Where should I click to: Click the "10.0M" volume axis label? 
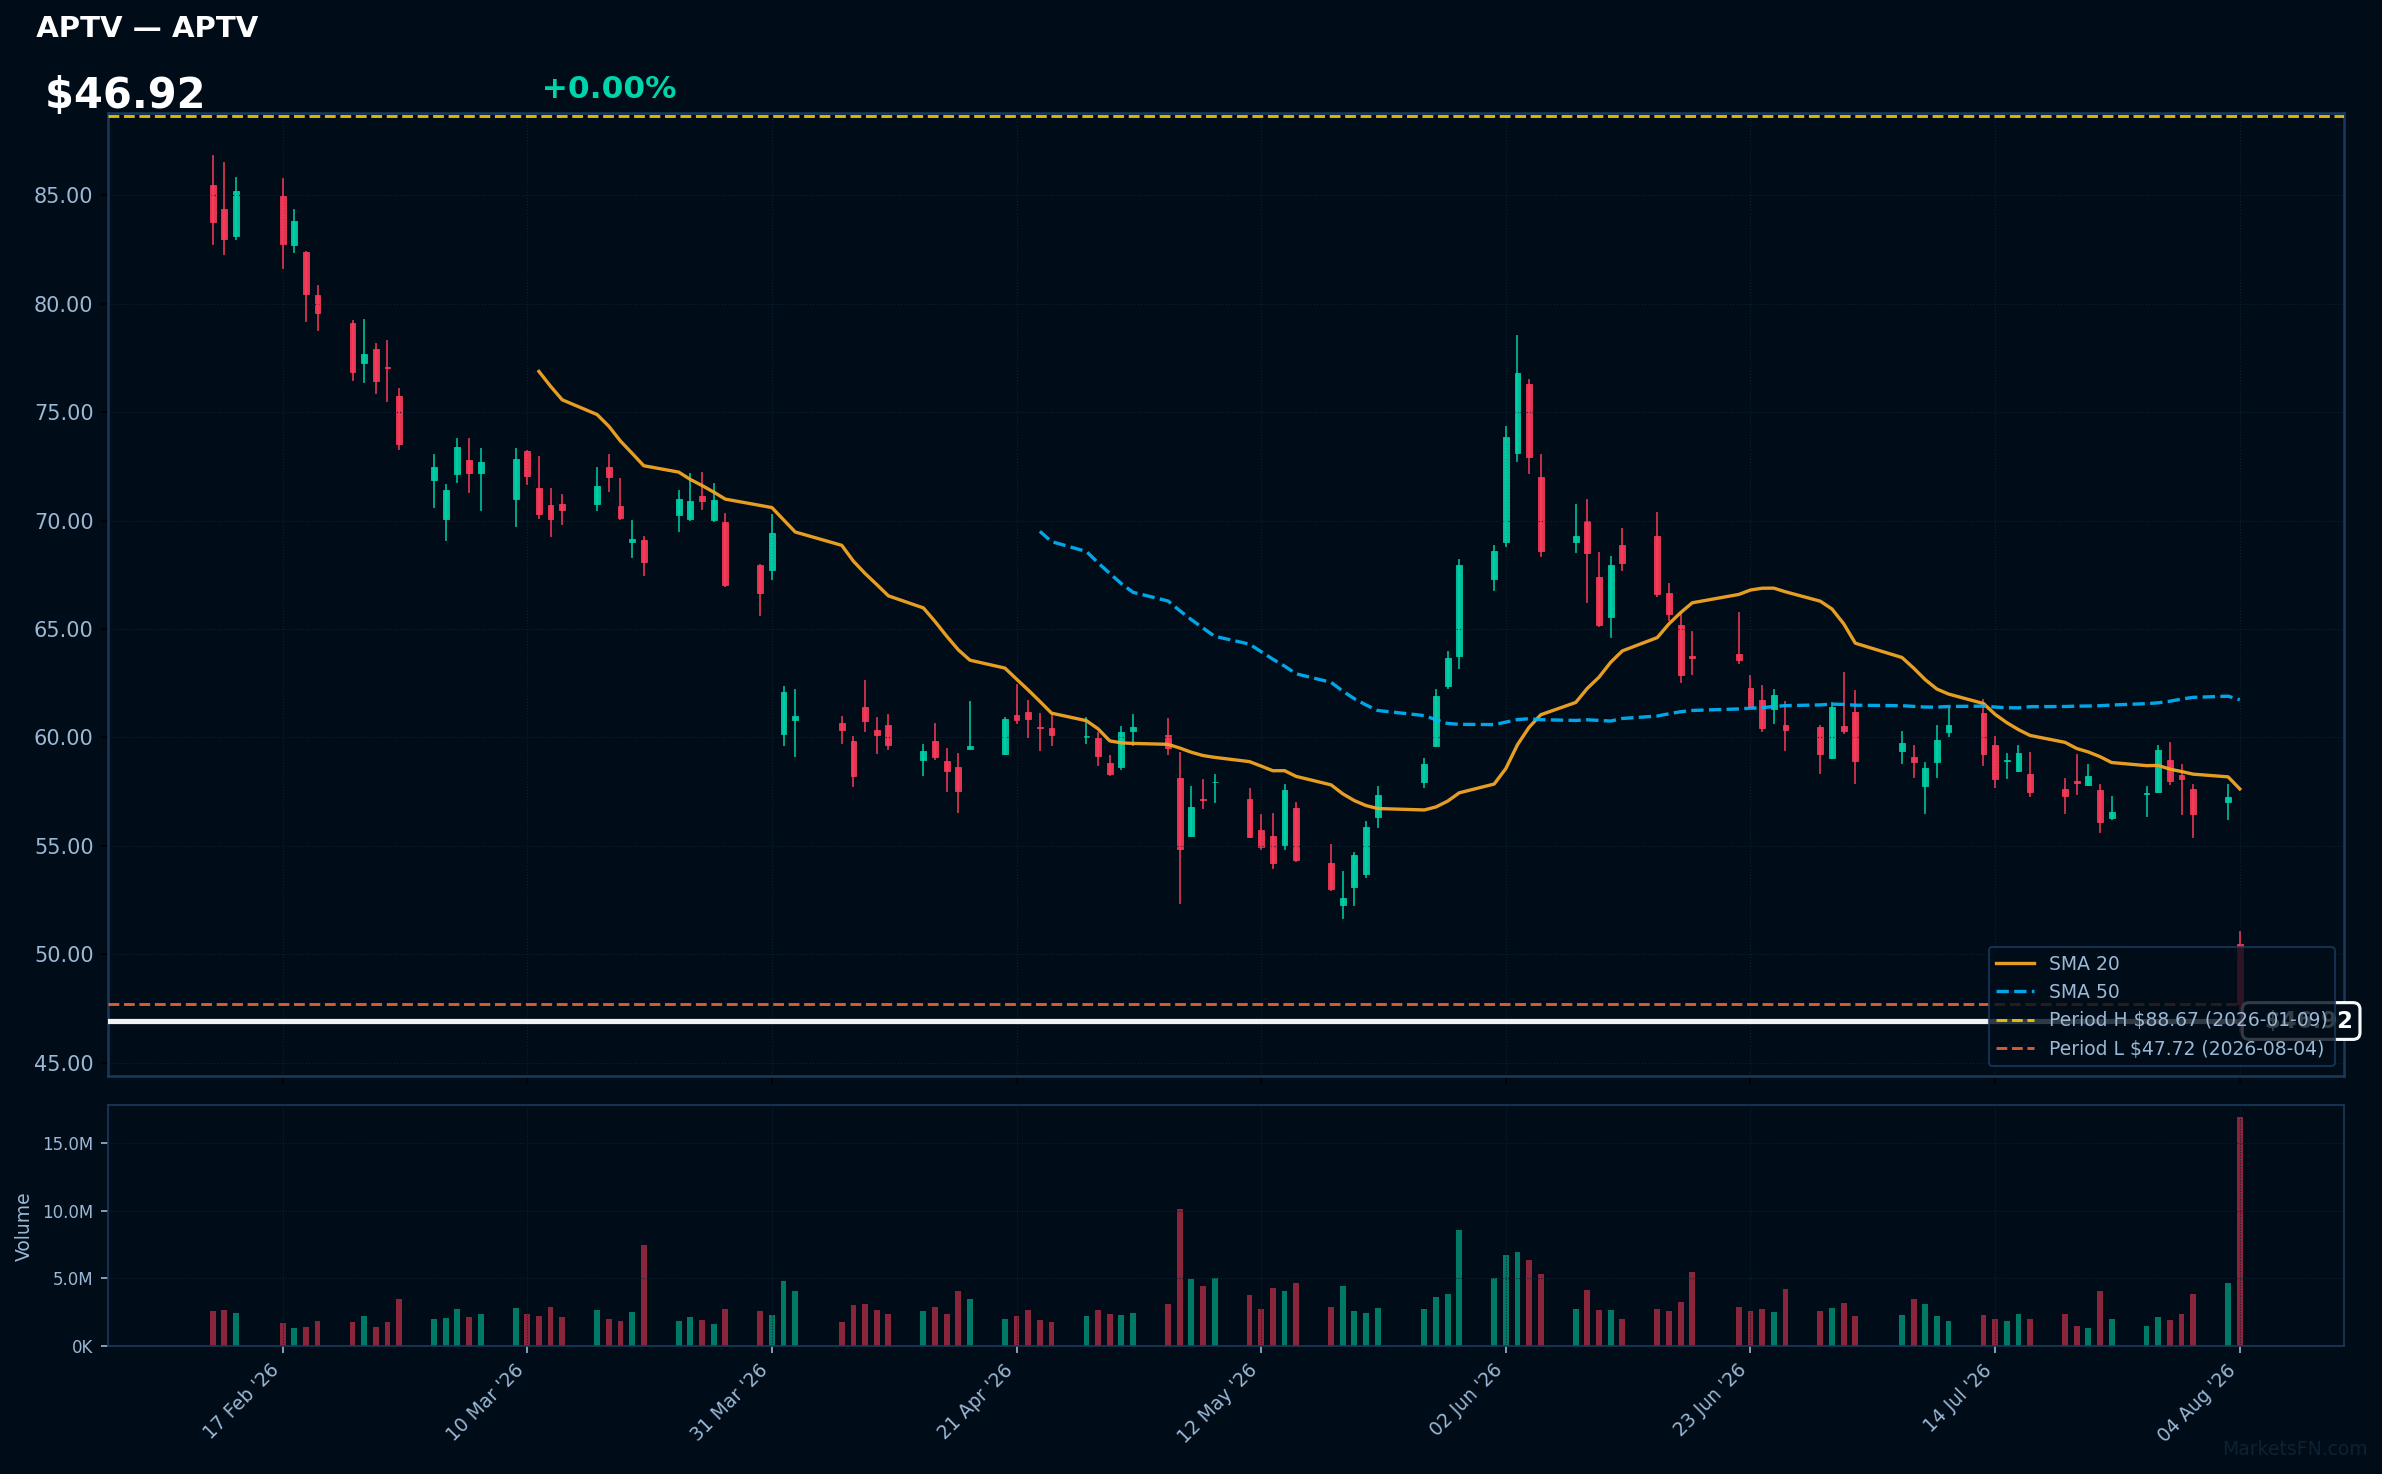(68, 1212)
